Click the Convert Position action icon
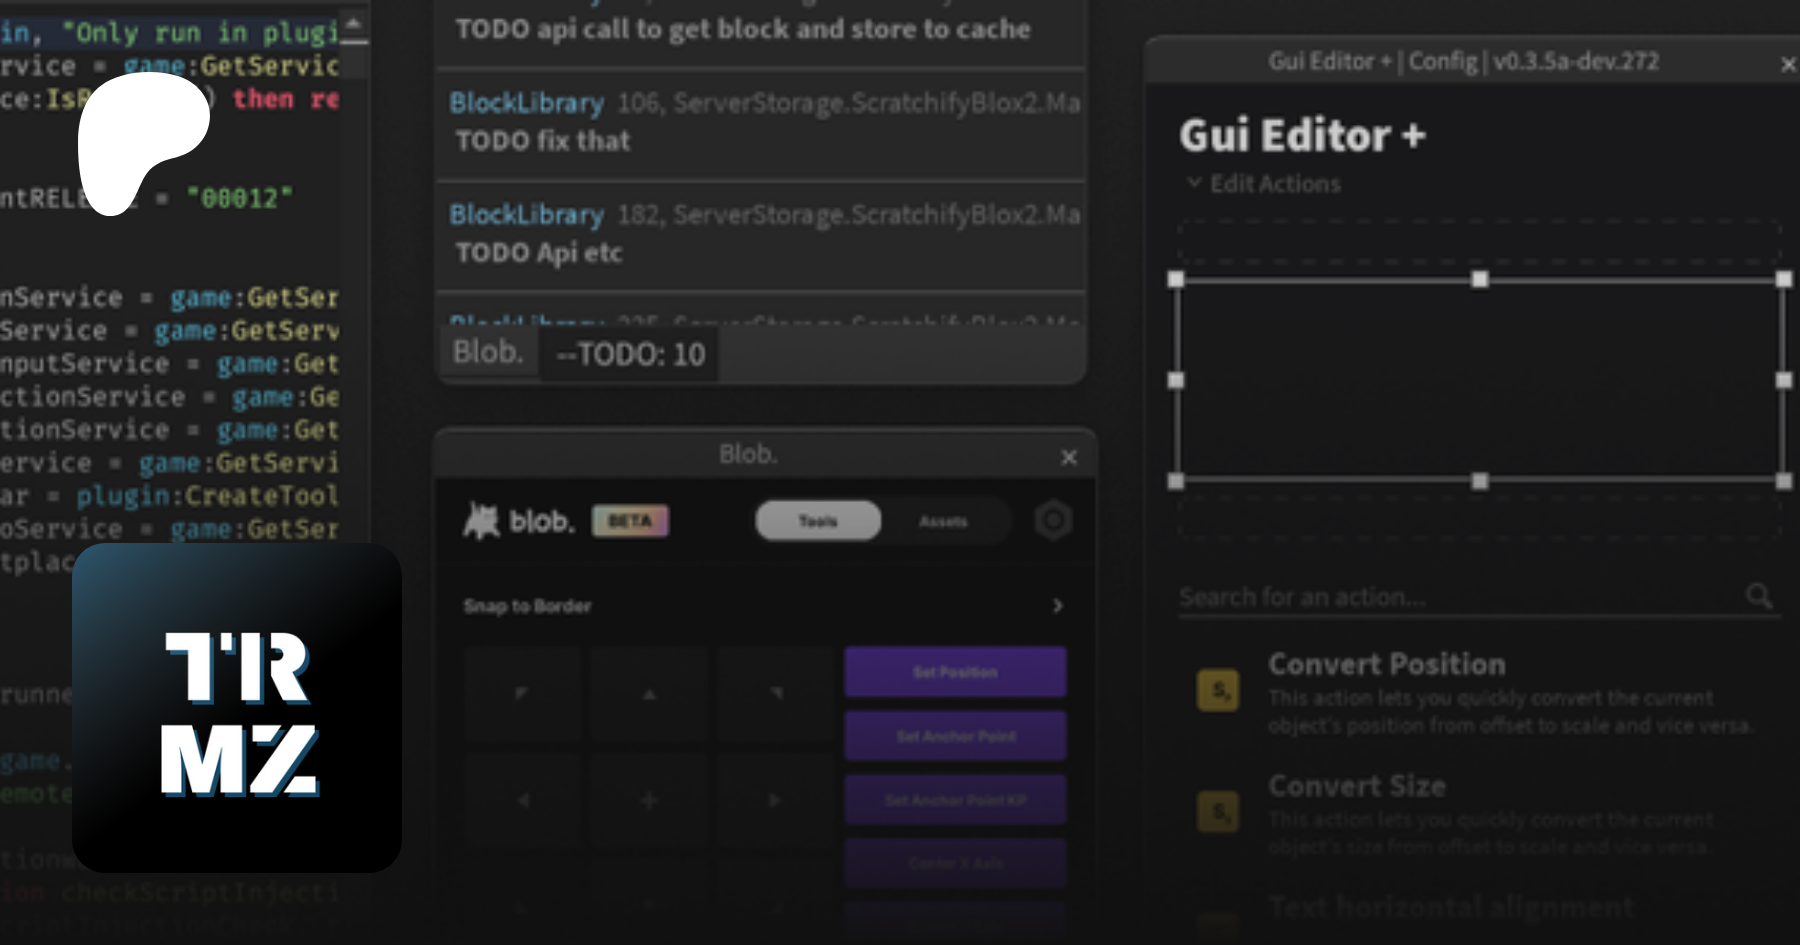The height and width of the screenshot is (945, 1800). coord(1218,690)
